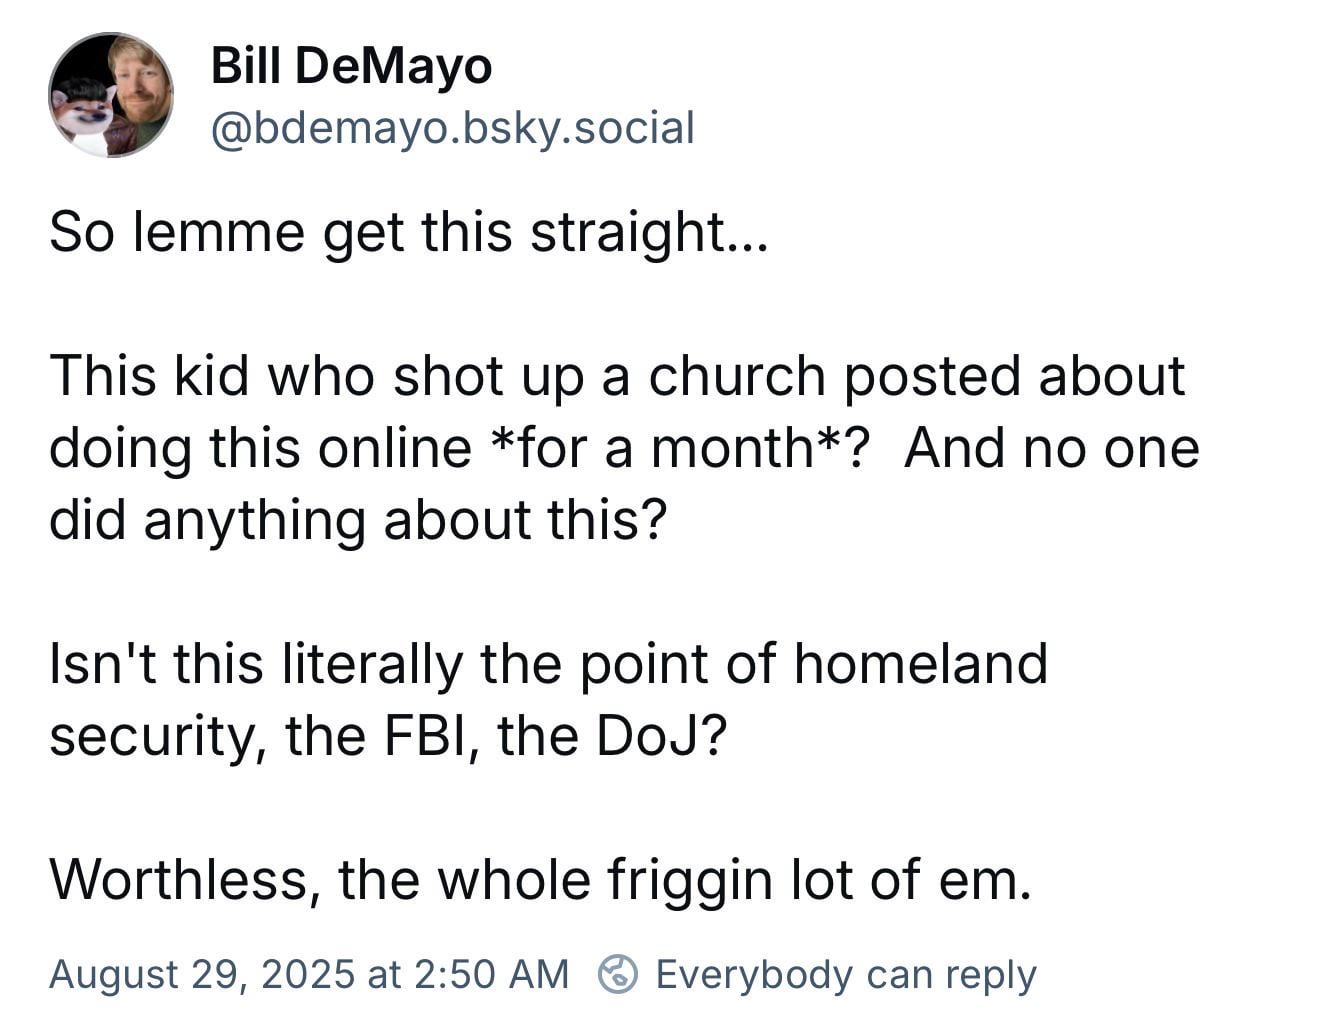Viewport: 1320px width, 1032px height.
Task: Click the line starting with "Isn't this literally"
Action: pyautogui.click(x=548, y=664)
